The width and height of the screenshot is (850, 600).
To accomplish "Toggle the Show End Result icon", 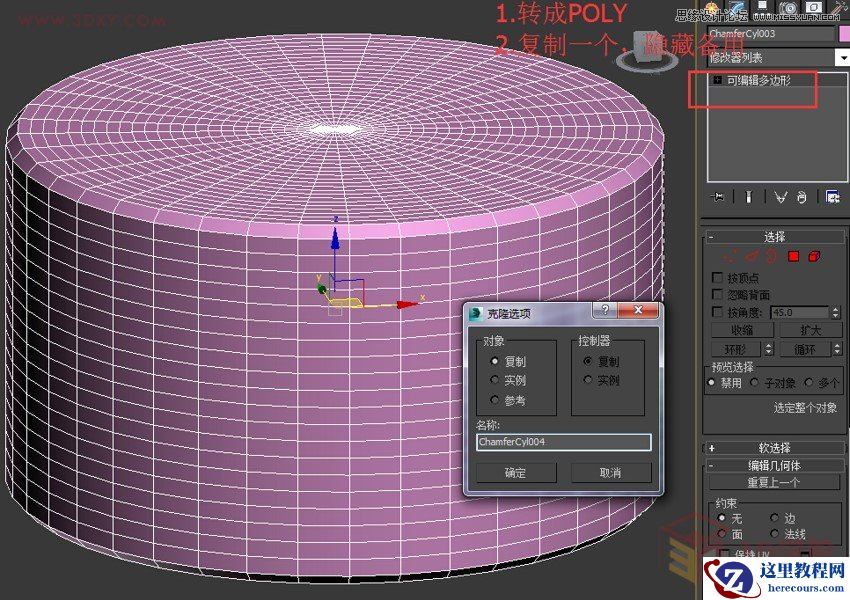I will [x=748, y=197].
